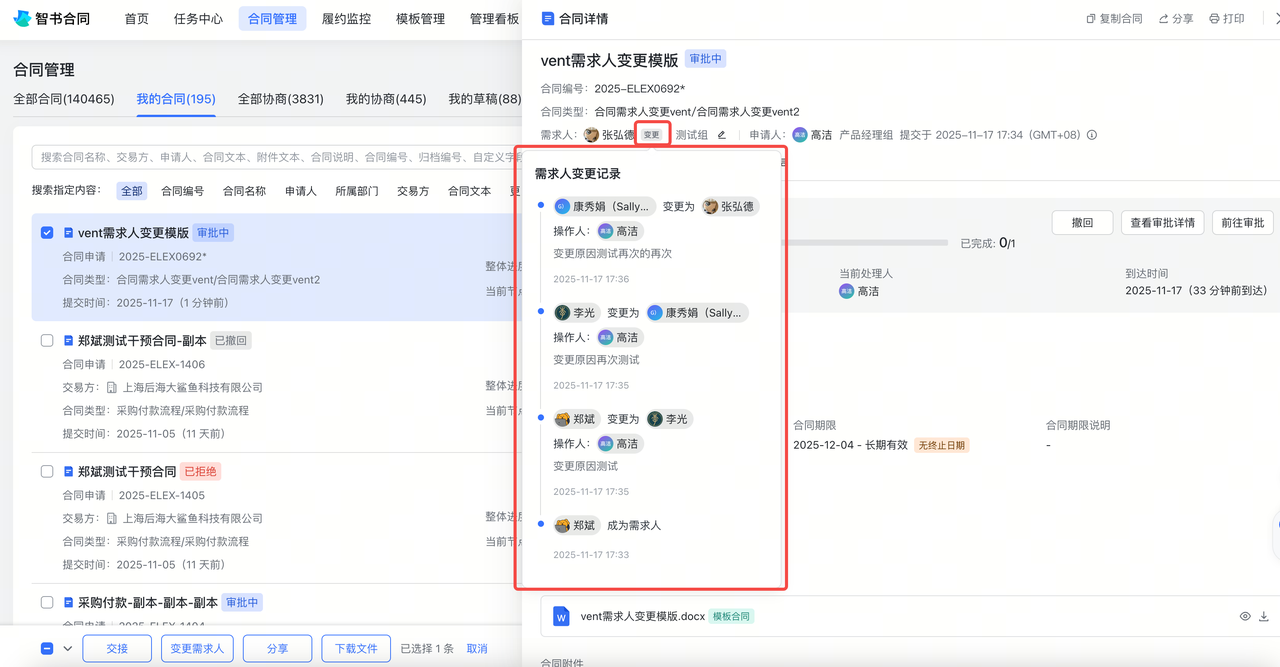Open the 任务中心 menu item
The image size is (1280, 667).
click(198, 17)
